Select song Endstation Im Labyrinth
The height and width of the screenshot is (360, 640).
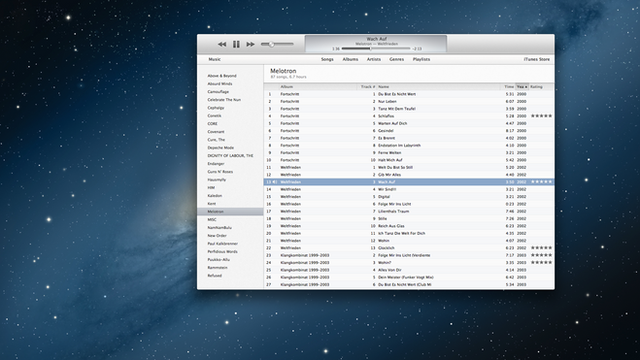(x=399, y=145)
